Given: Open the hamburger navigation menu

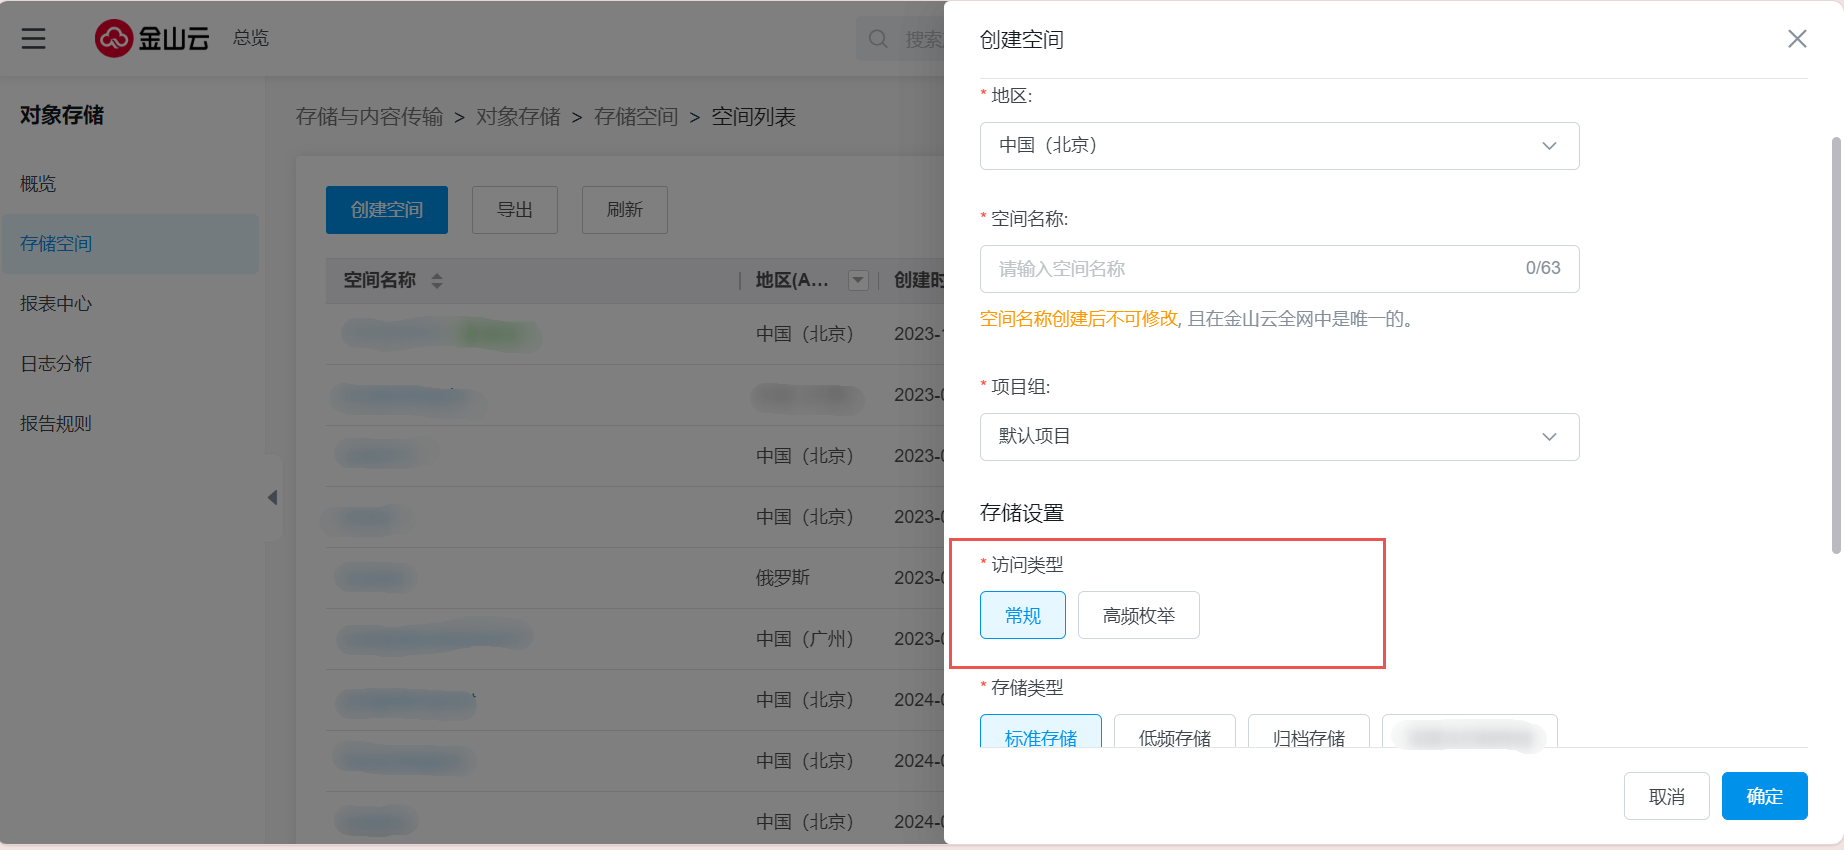Looking at the screenshot, I should [34, 38].
